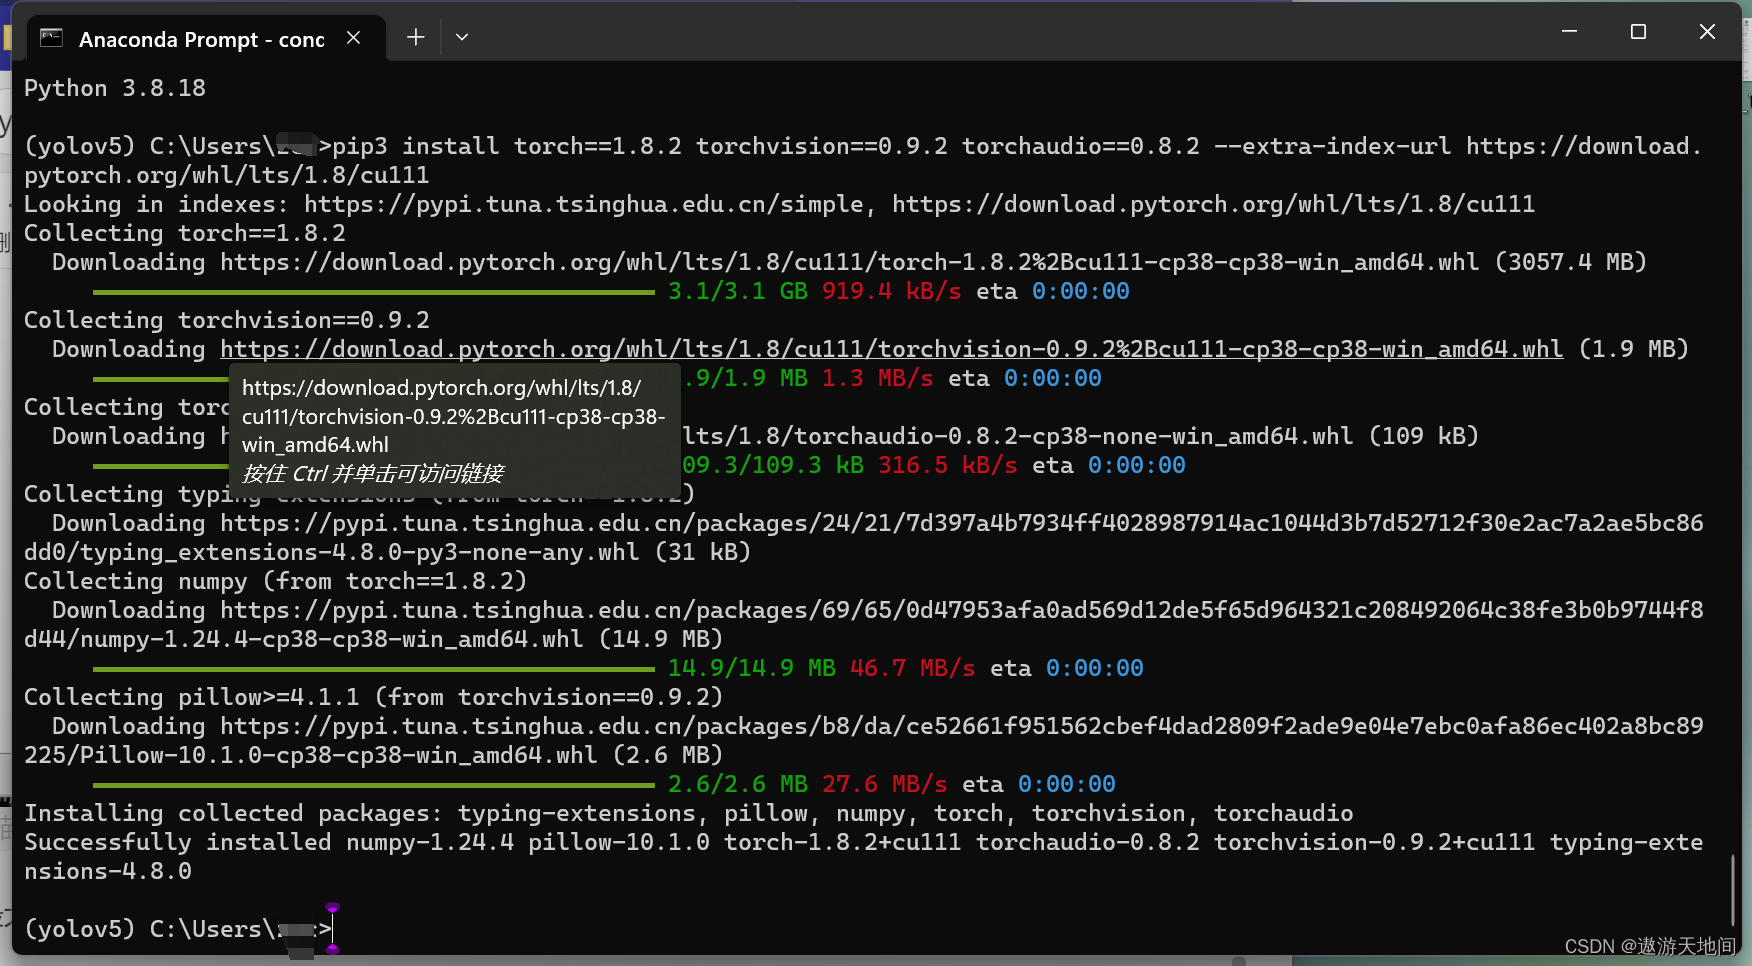Close the terminal window
The image size is (1752, 966).
tap(1707, 32)
